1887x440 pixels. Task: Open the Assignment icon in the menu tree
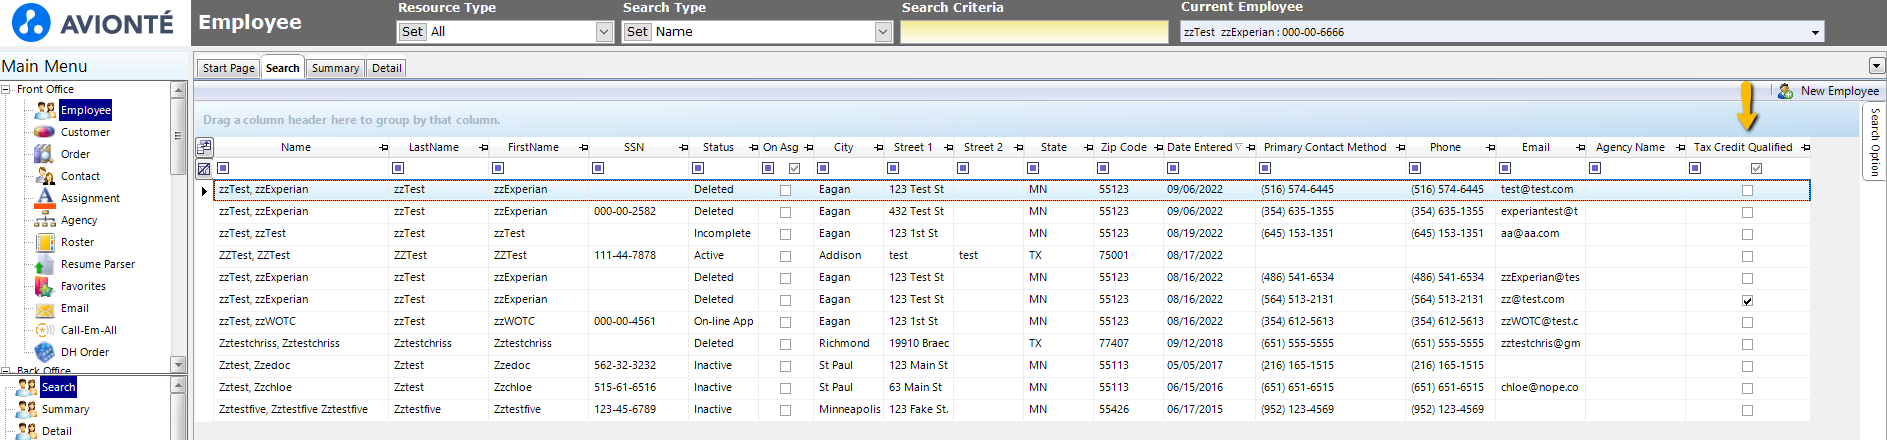[x=44, y=198]
